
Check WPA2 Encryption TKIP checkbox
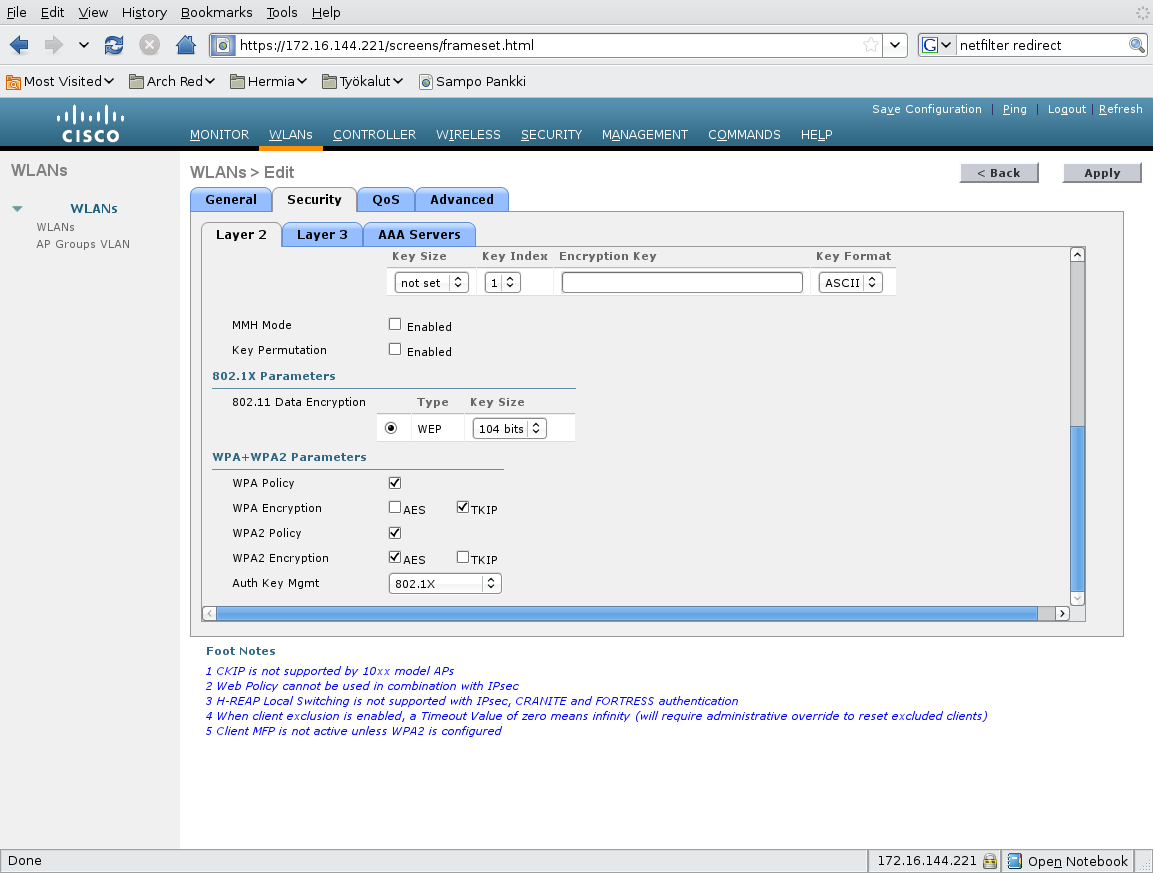click(x=463, y=557)
